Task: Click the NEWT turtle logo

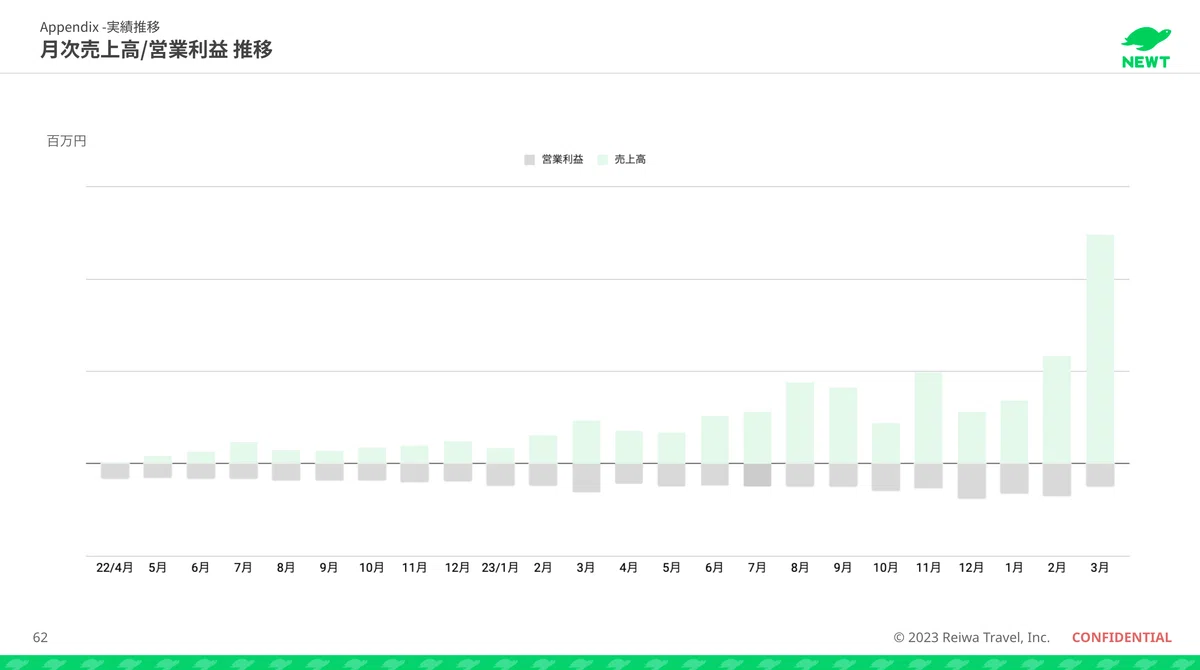Action: [1145, 47]
